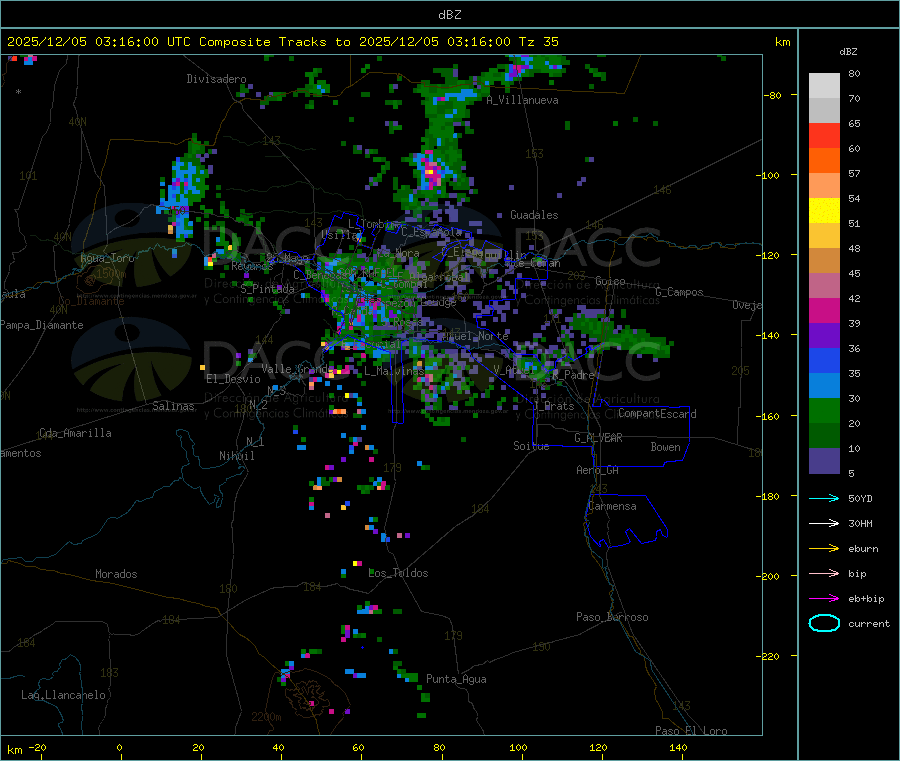The height and width of the screenshot is (761, 900).
Task: Click the Pampa_Diamante place label
Action: point(42,325)
